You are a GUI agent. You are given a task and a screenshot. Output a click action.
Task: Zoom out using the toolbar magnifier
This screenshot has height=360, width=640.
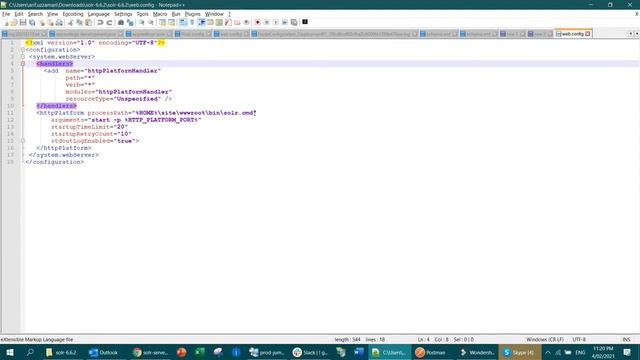pyautogui.click(x=151, y=22)
